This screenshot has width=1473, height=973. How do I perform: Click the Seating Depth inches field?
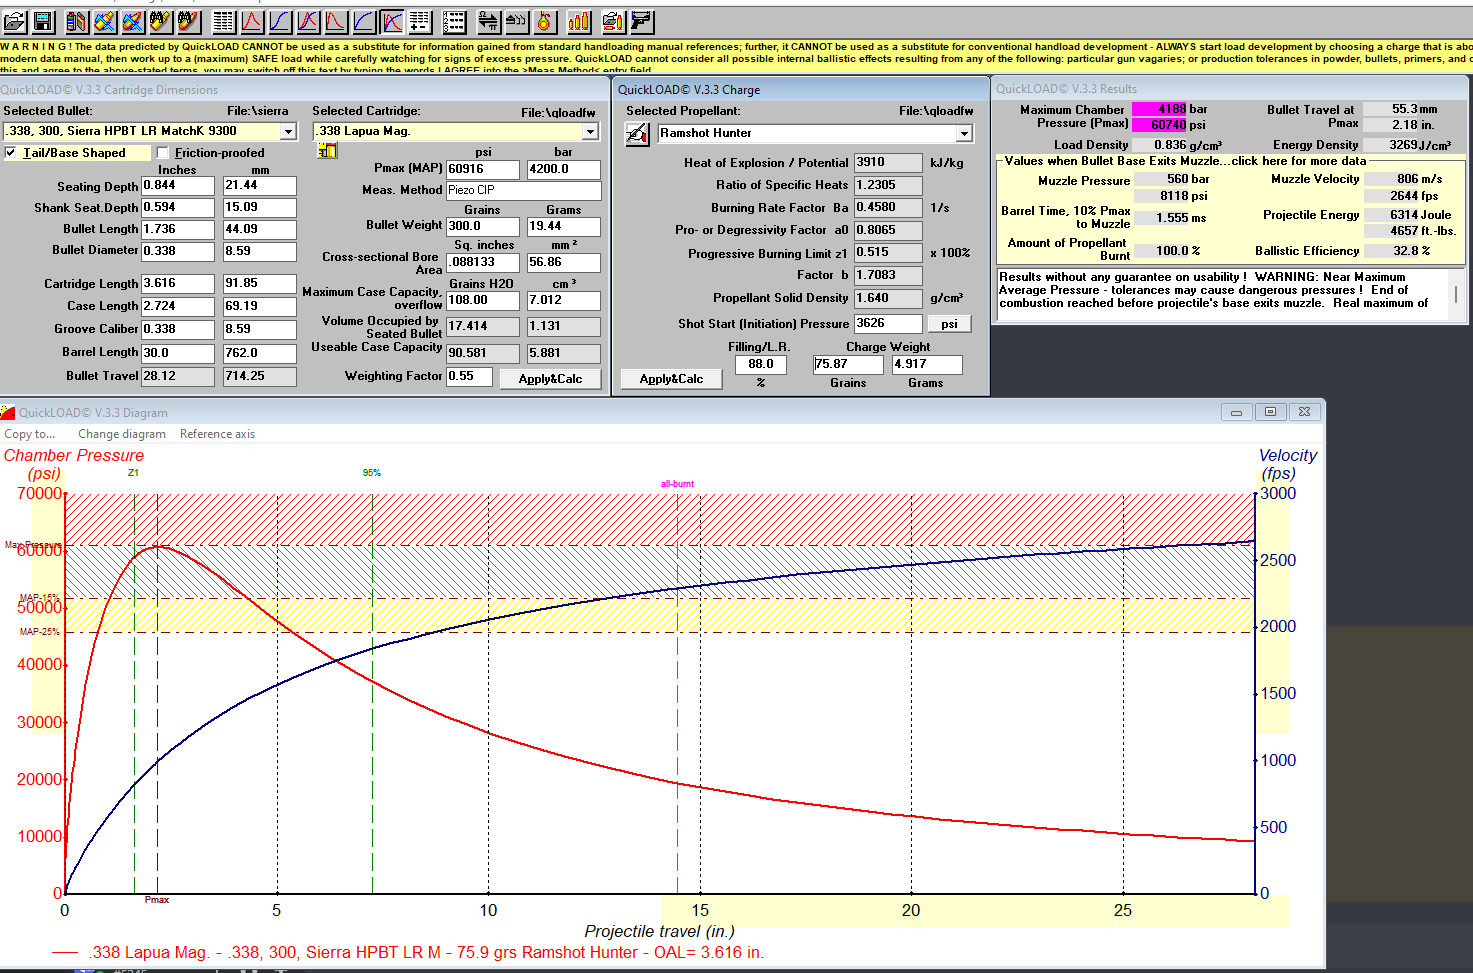tap(178, 186)
